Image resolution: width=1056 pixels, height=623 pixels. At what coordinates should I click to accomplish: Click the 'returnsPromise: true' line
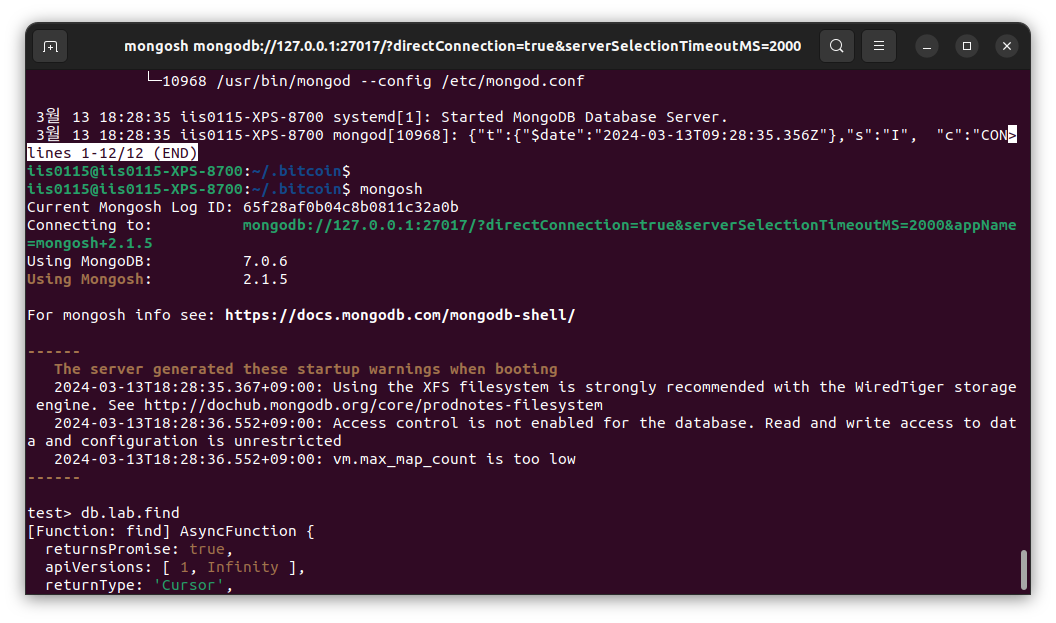coord(139,550)
